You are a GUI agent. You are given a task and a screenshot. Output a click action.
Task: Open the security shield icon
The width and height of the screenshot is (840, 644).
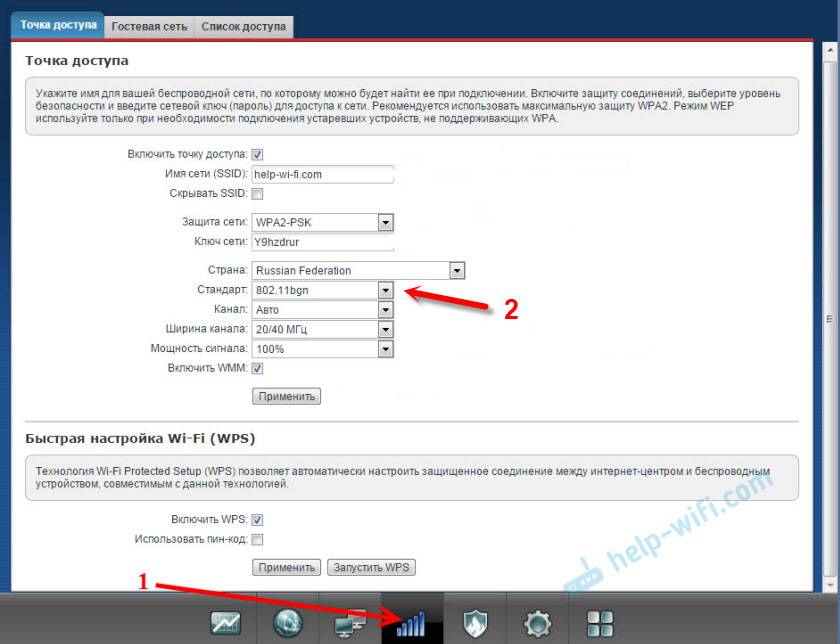[473, 624]
